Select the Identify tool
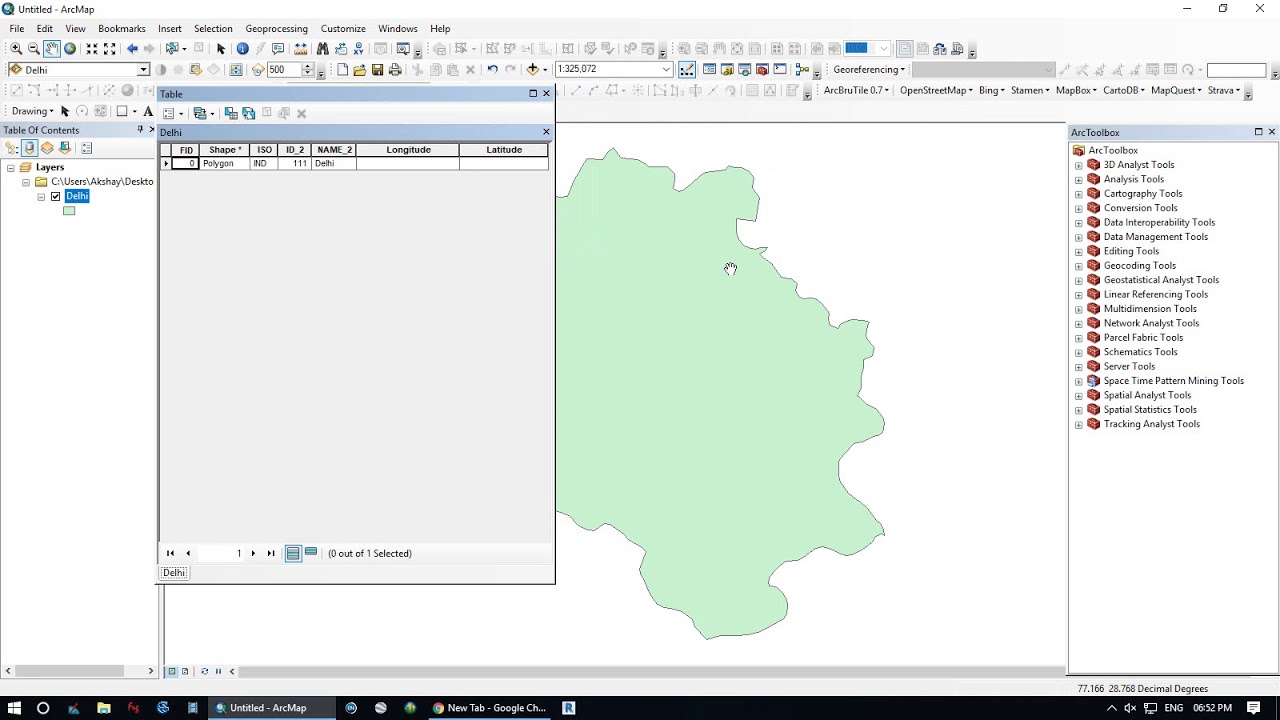Screen dimensions: 1280x720 [242, 49]
